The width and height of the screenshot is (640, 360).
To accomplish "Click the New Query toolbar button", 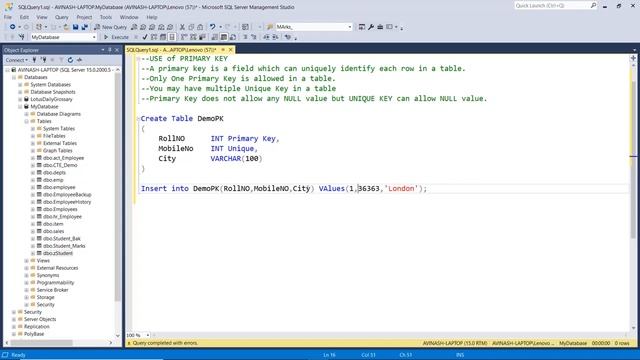I will click(111, 27).
